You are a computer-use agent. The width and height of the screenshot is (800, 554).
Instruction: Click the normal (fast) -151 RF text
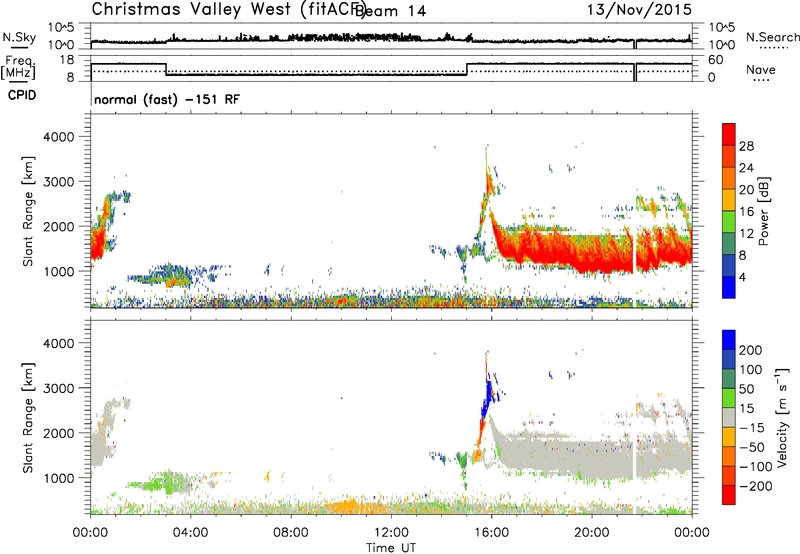pyautogui.click(x=167, y=99)
